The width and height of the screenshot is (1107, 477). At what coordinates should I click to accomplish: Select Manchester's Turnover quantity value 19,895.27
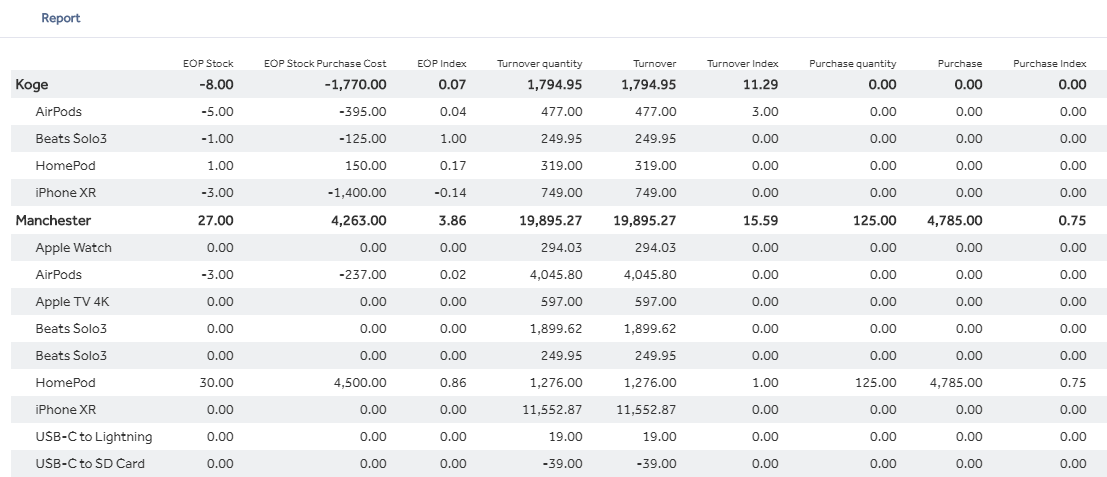[x=551, y=220]
